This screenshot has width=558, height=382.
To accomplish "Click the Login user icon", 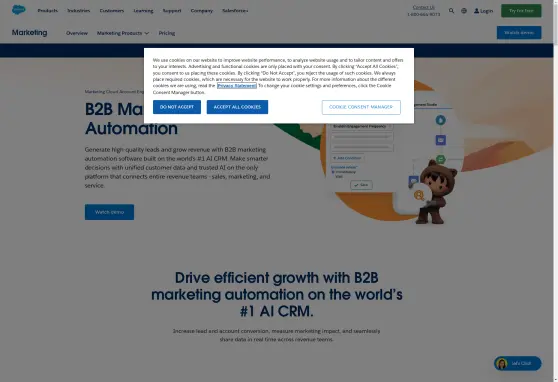I will 477,11.
